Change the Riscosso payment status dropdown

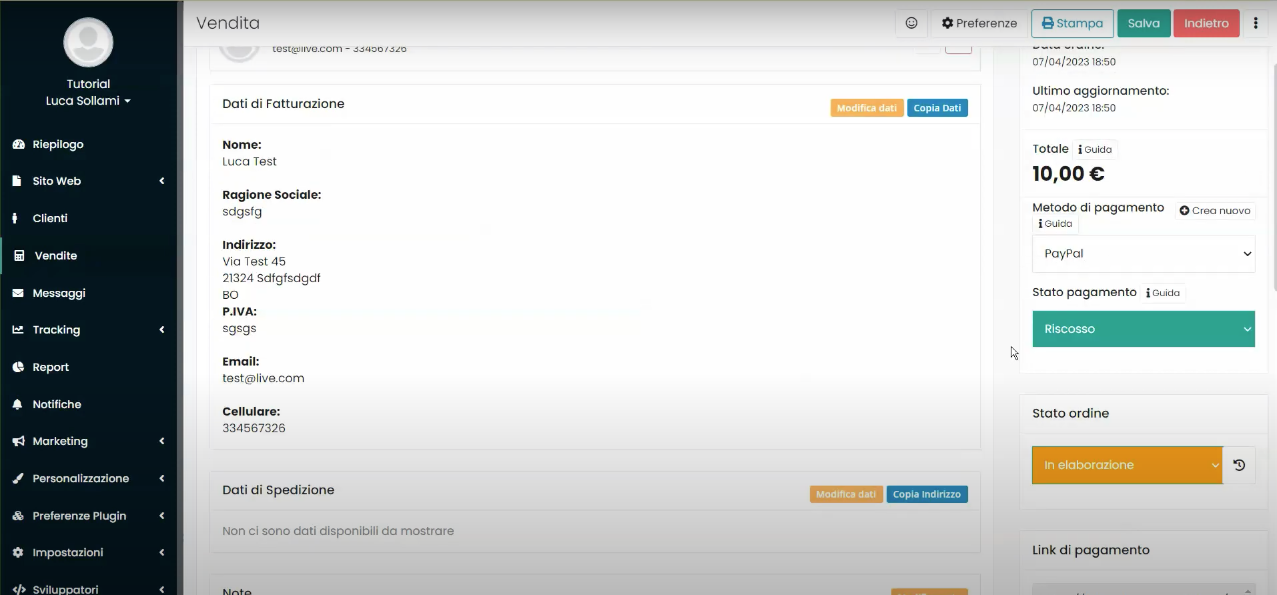[x=1143, y=329]
